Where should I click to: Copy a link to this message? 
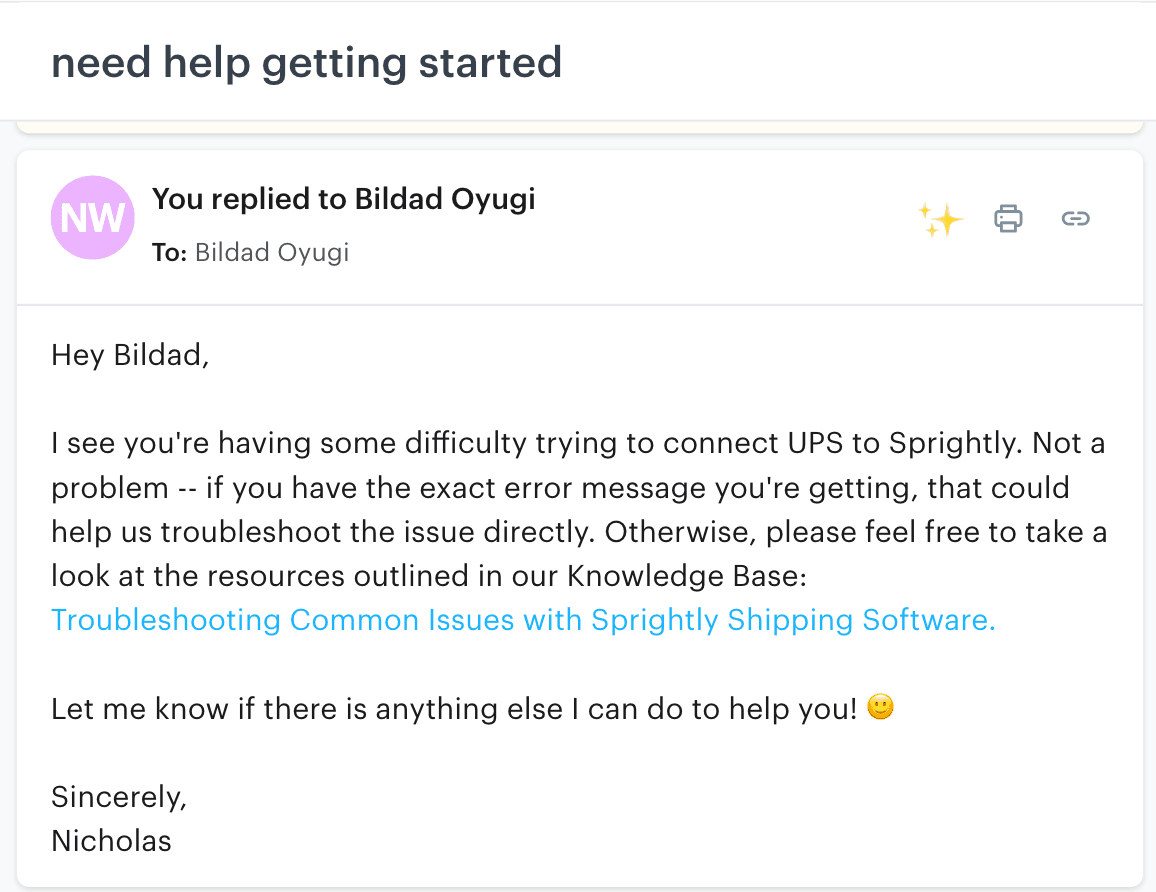1076,218
